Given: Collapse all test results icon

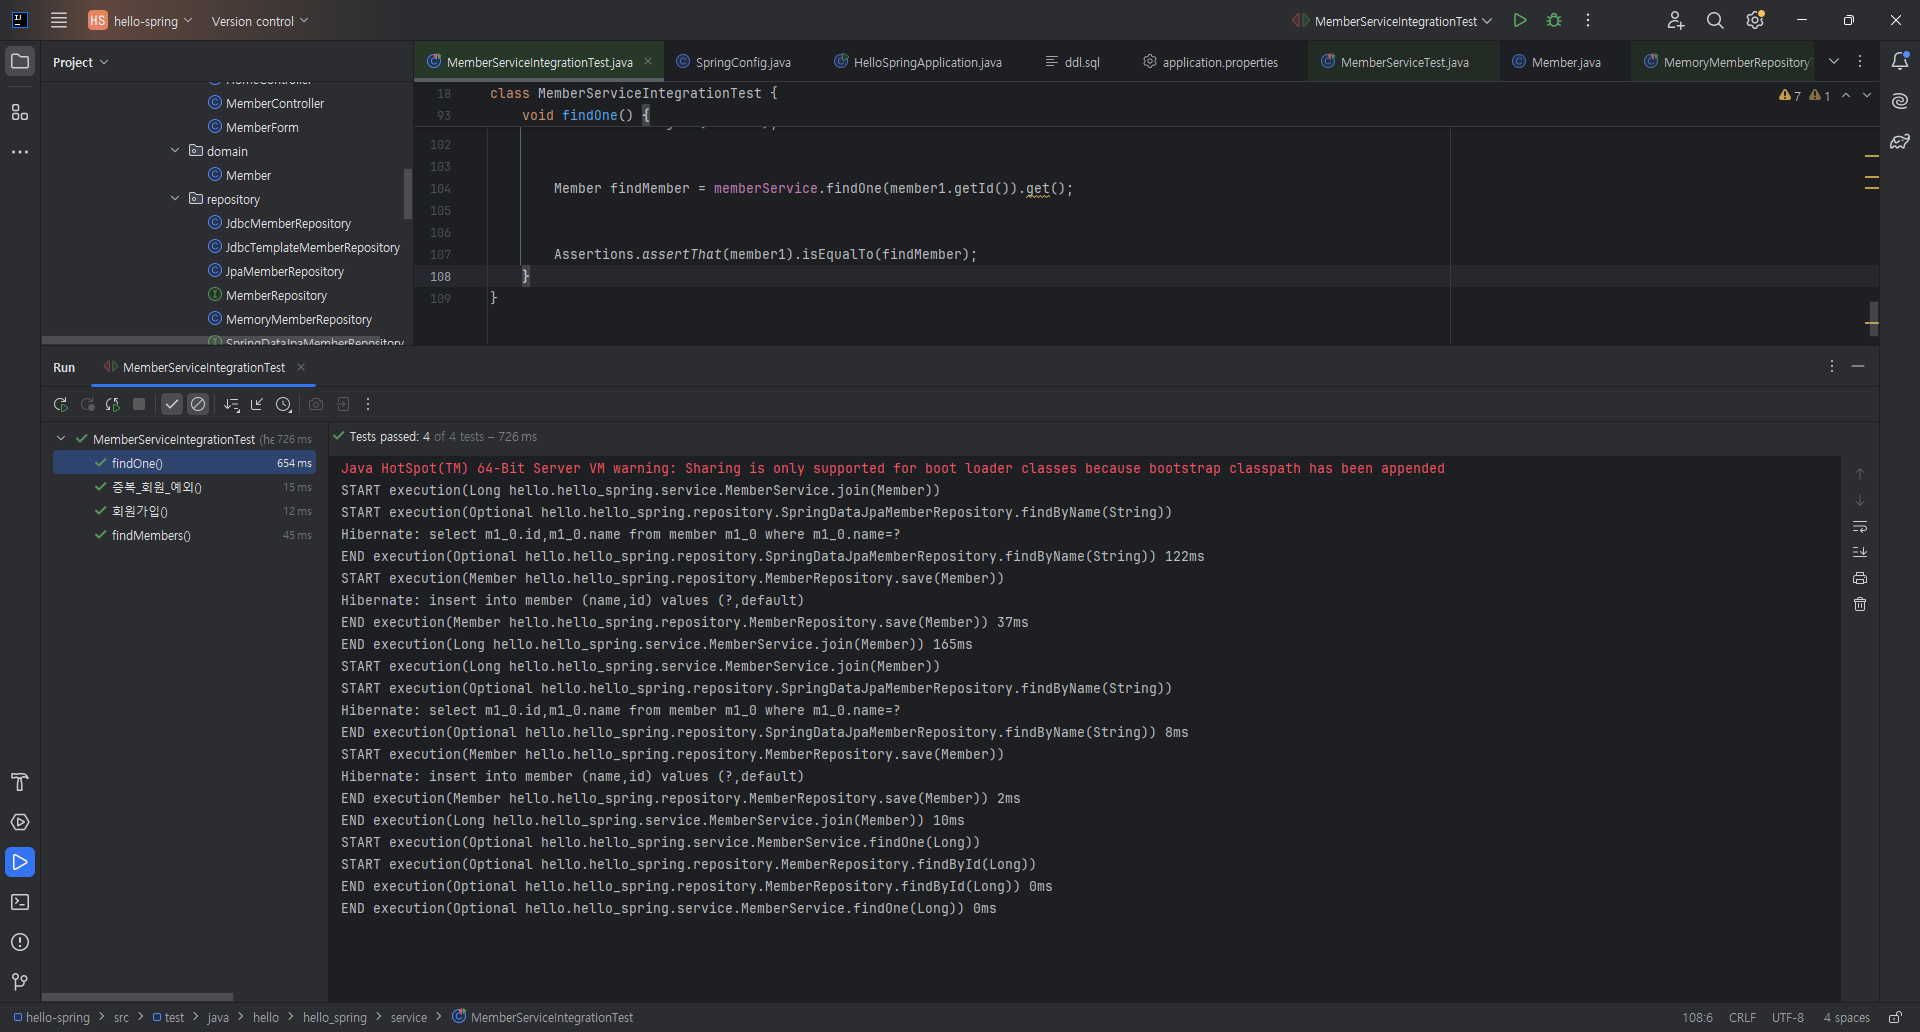Looking at the screenshot, I should tap(257, 404).
